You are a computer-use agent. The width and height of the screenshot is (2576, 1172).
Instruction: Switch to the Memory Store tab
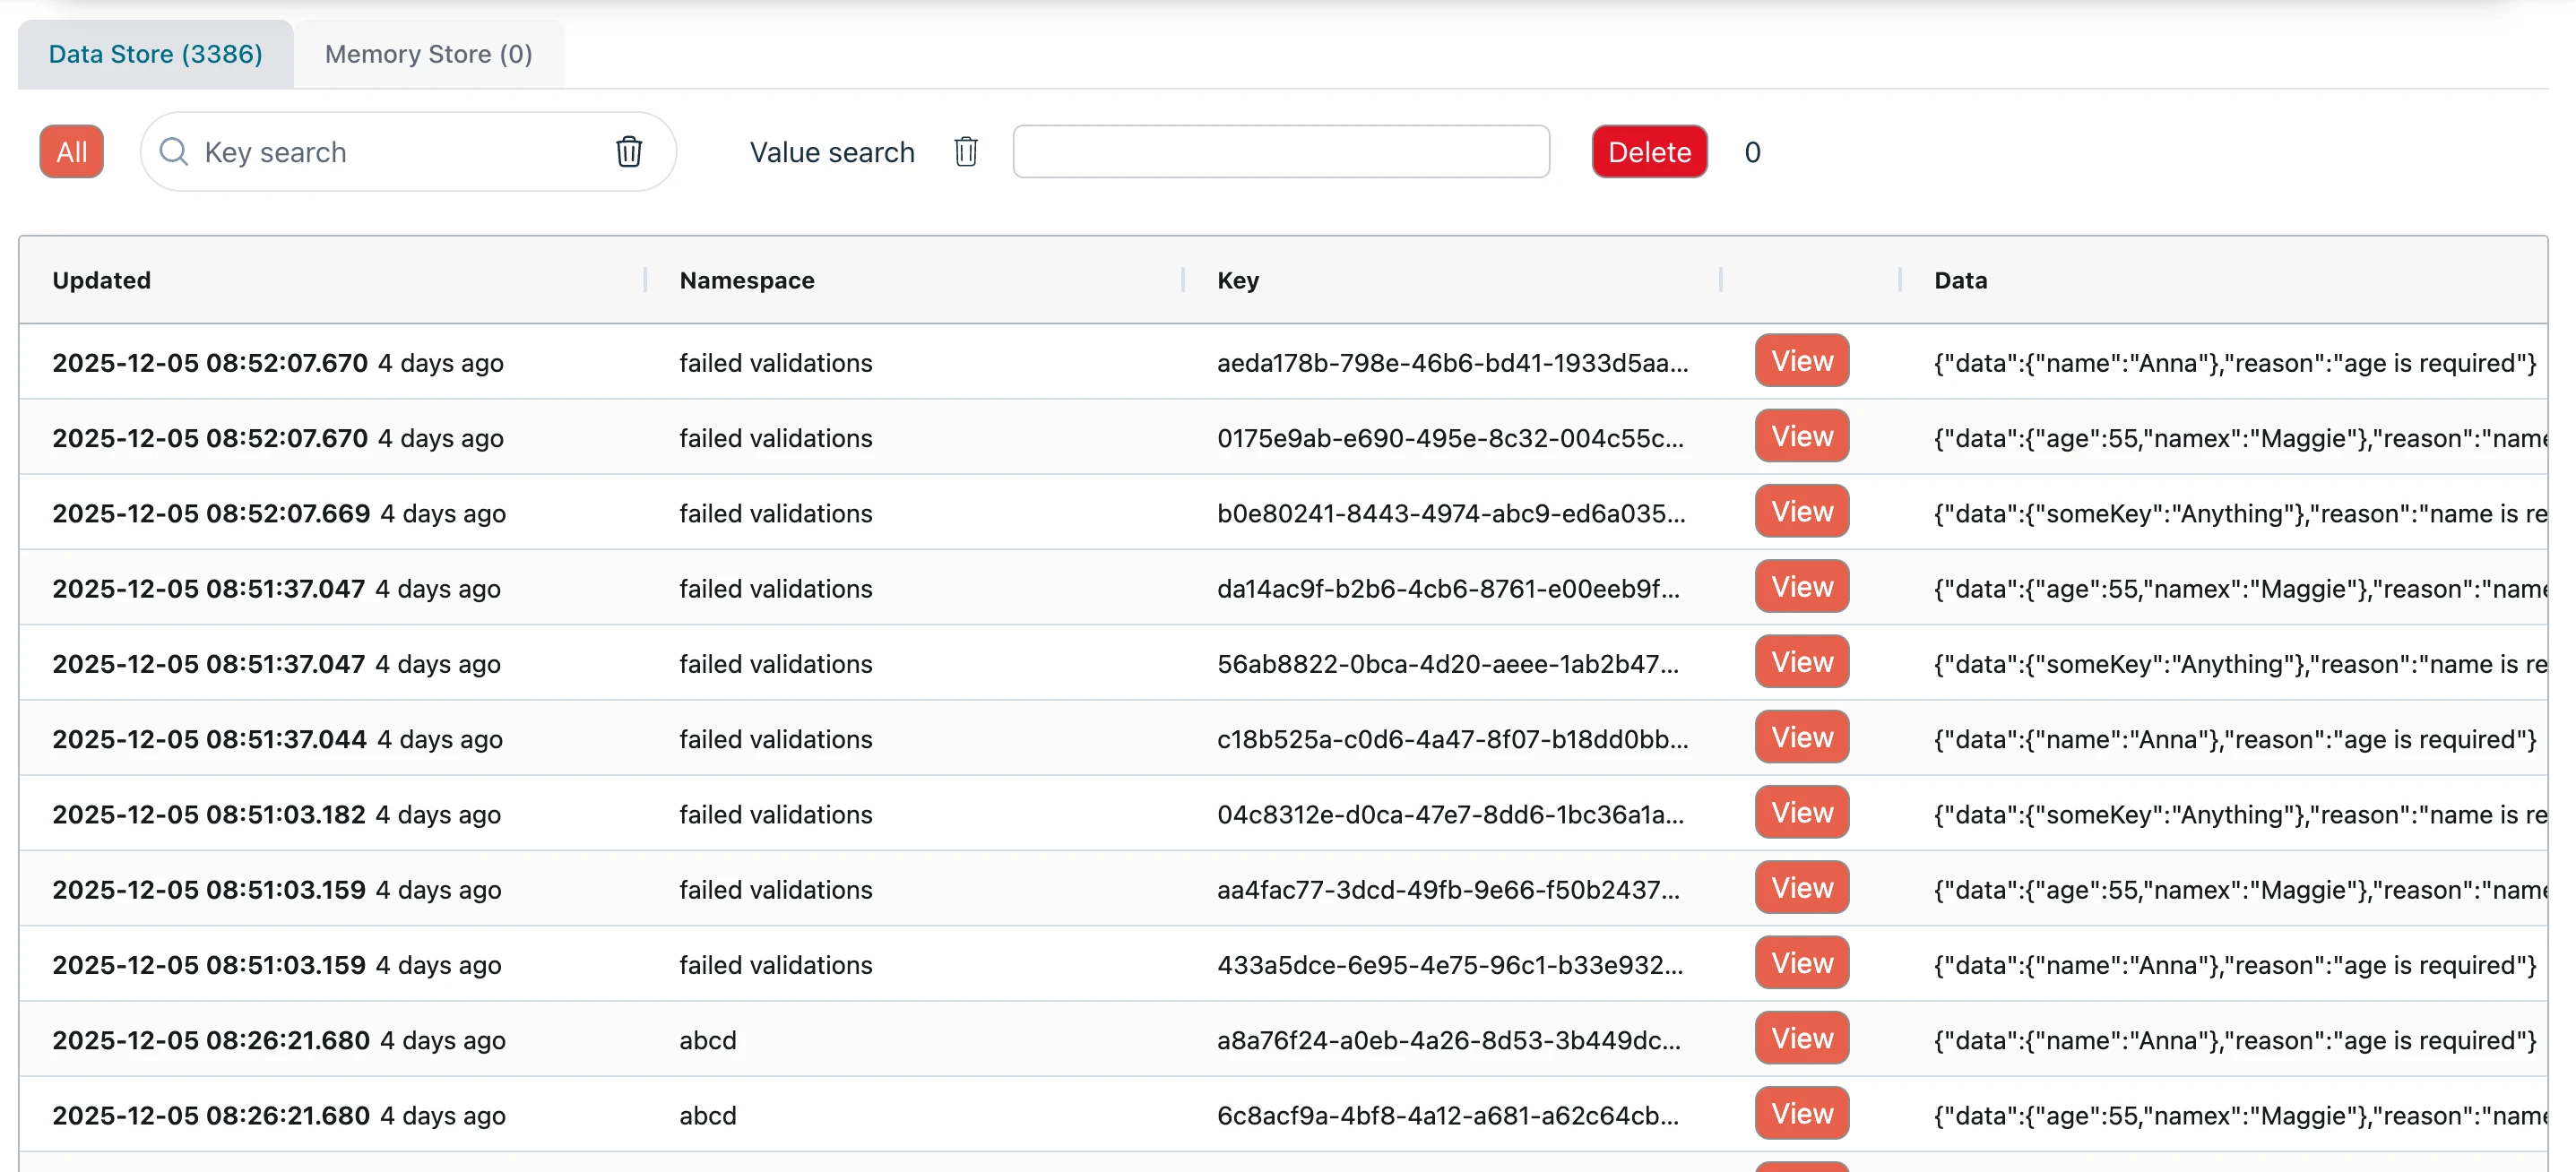[428, 54]
